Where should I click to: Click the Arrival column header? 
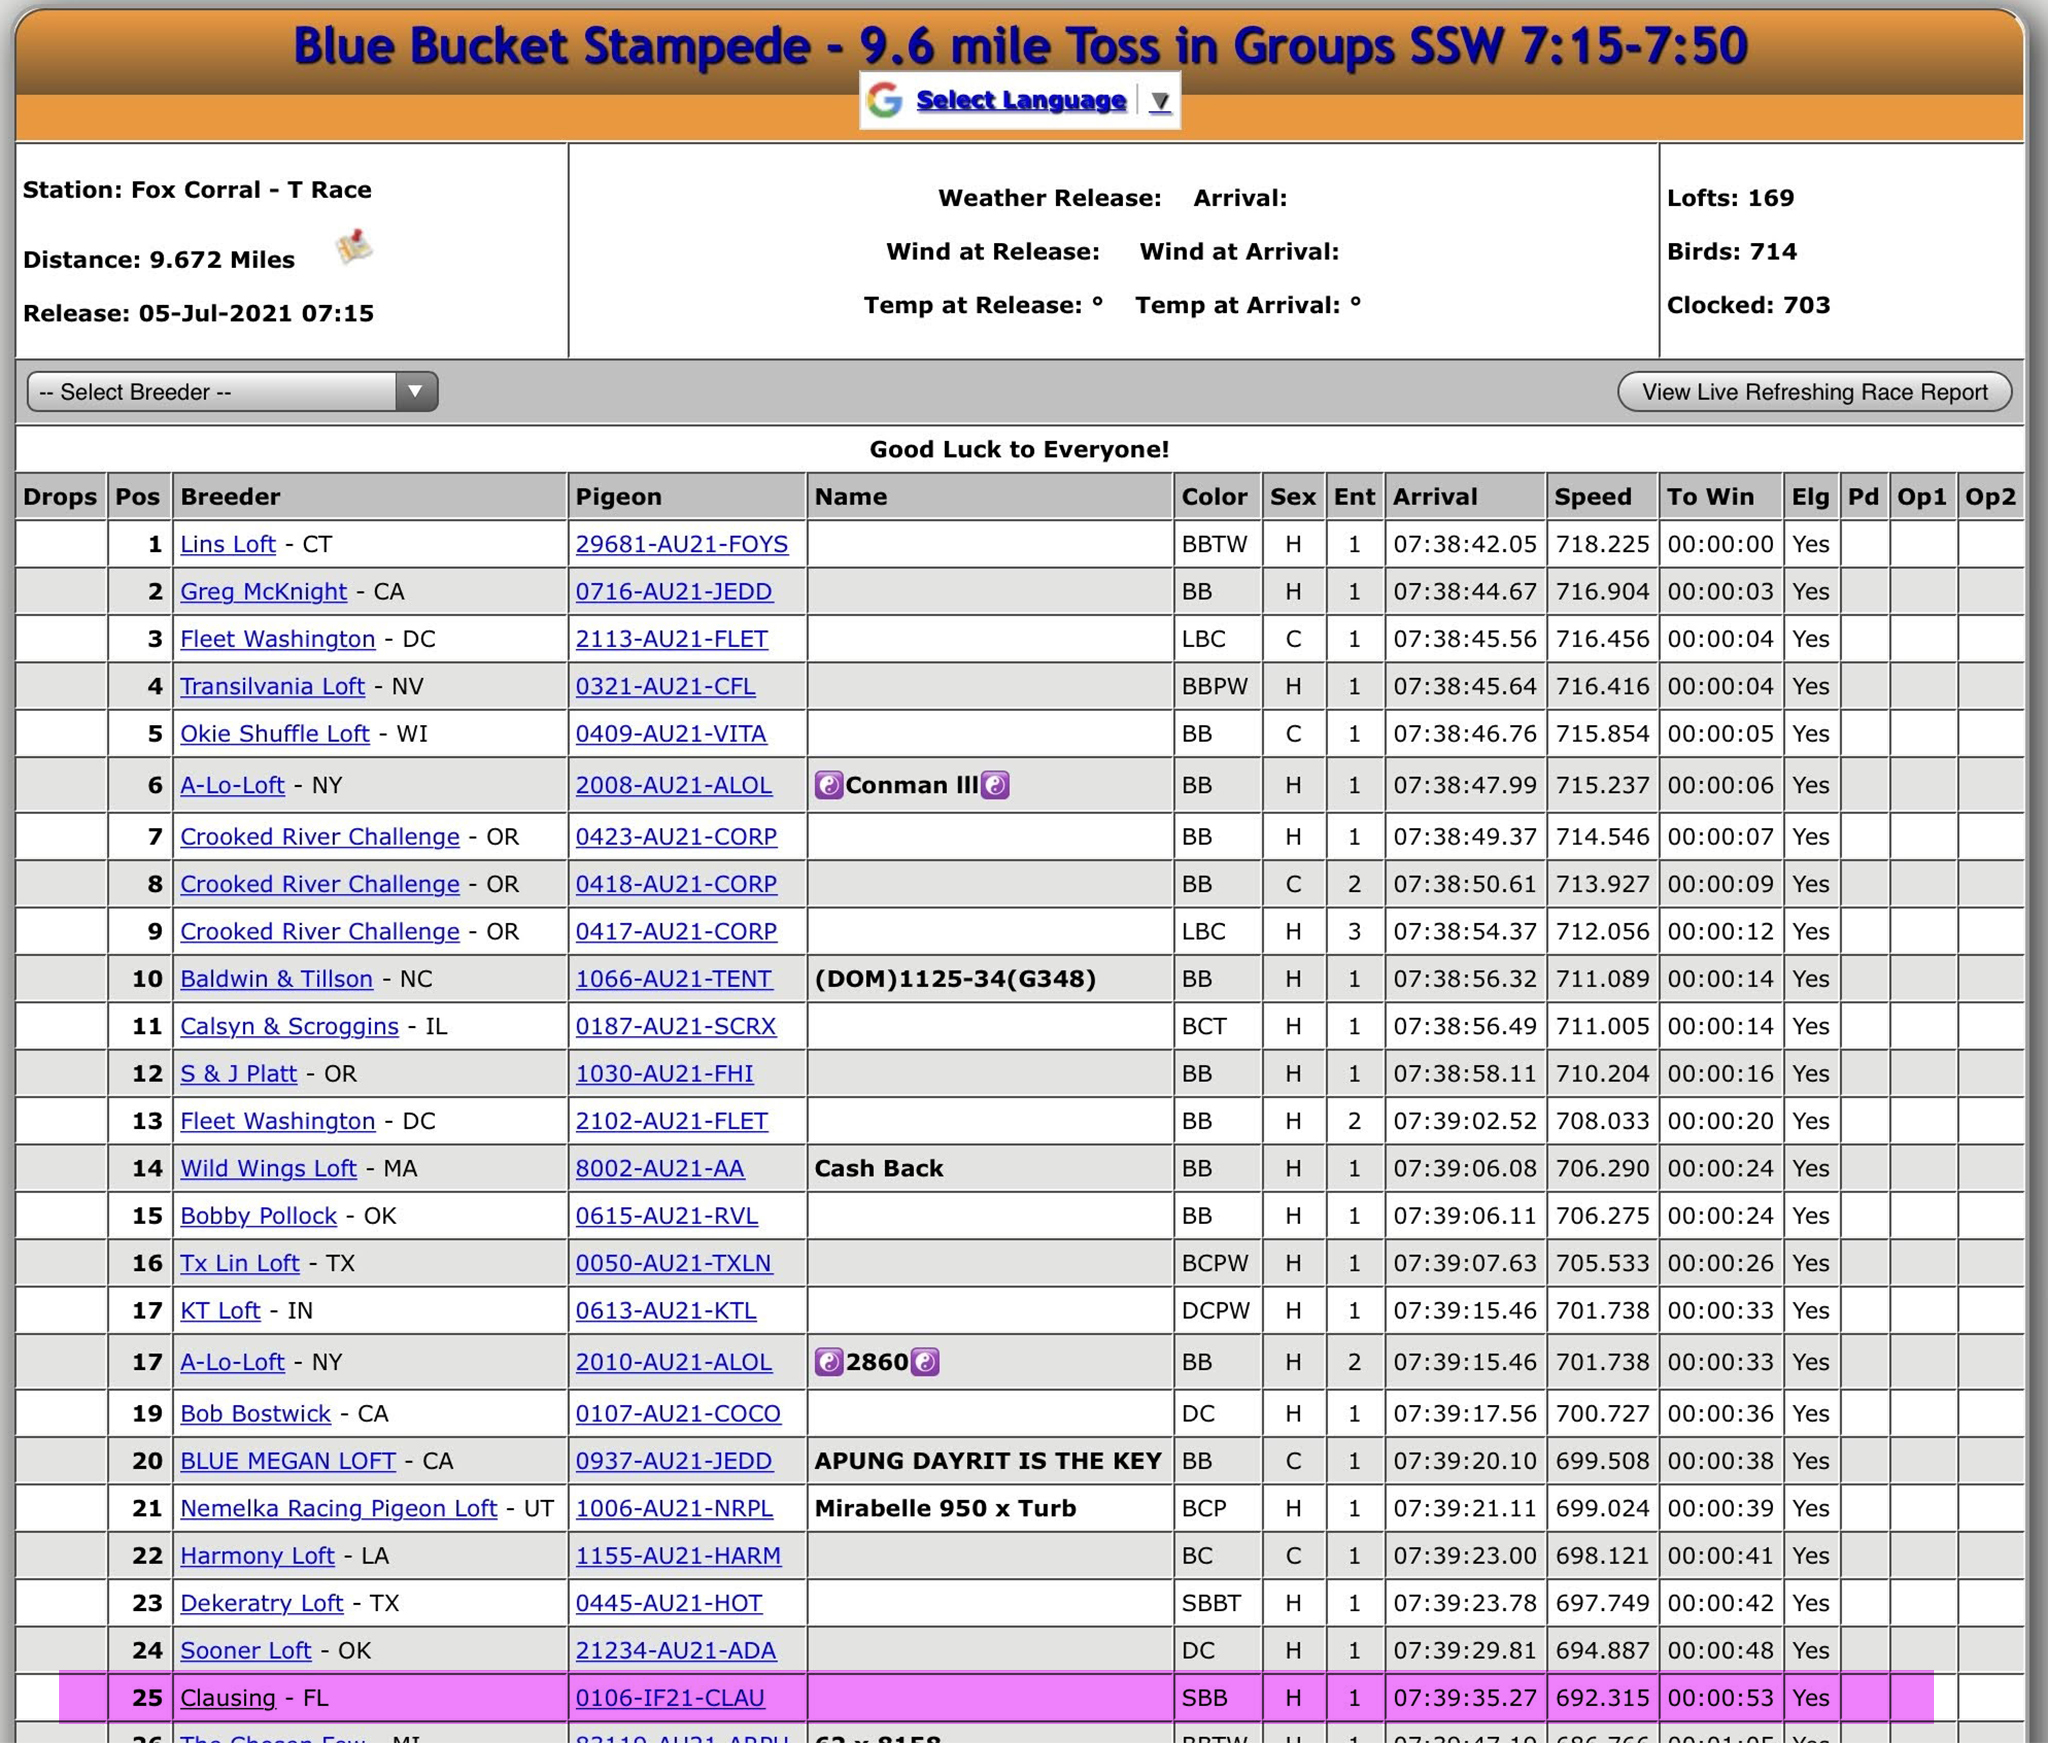(1434, 497)
